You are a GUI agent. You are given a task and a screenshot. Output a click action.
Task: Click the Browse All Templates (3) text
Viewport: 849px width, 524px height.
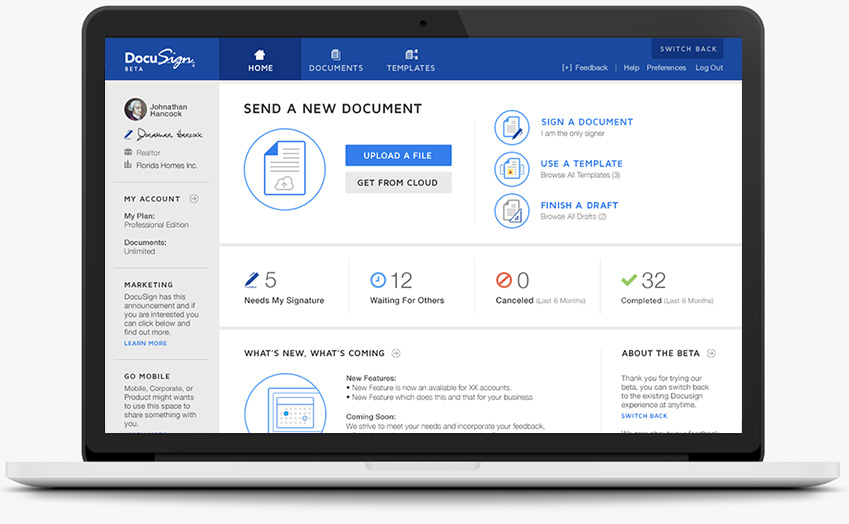(x=580, y=175)
